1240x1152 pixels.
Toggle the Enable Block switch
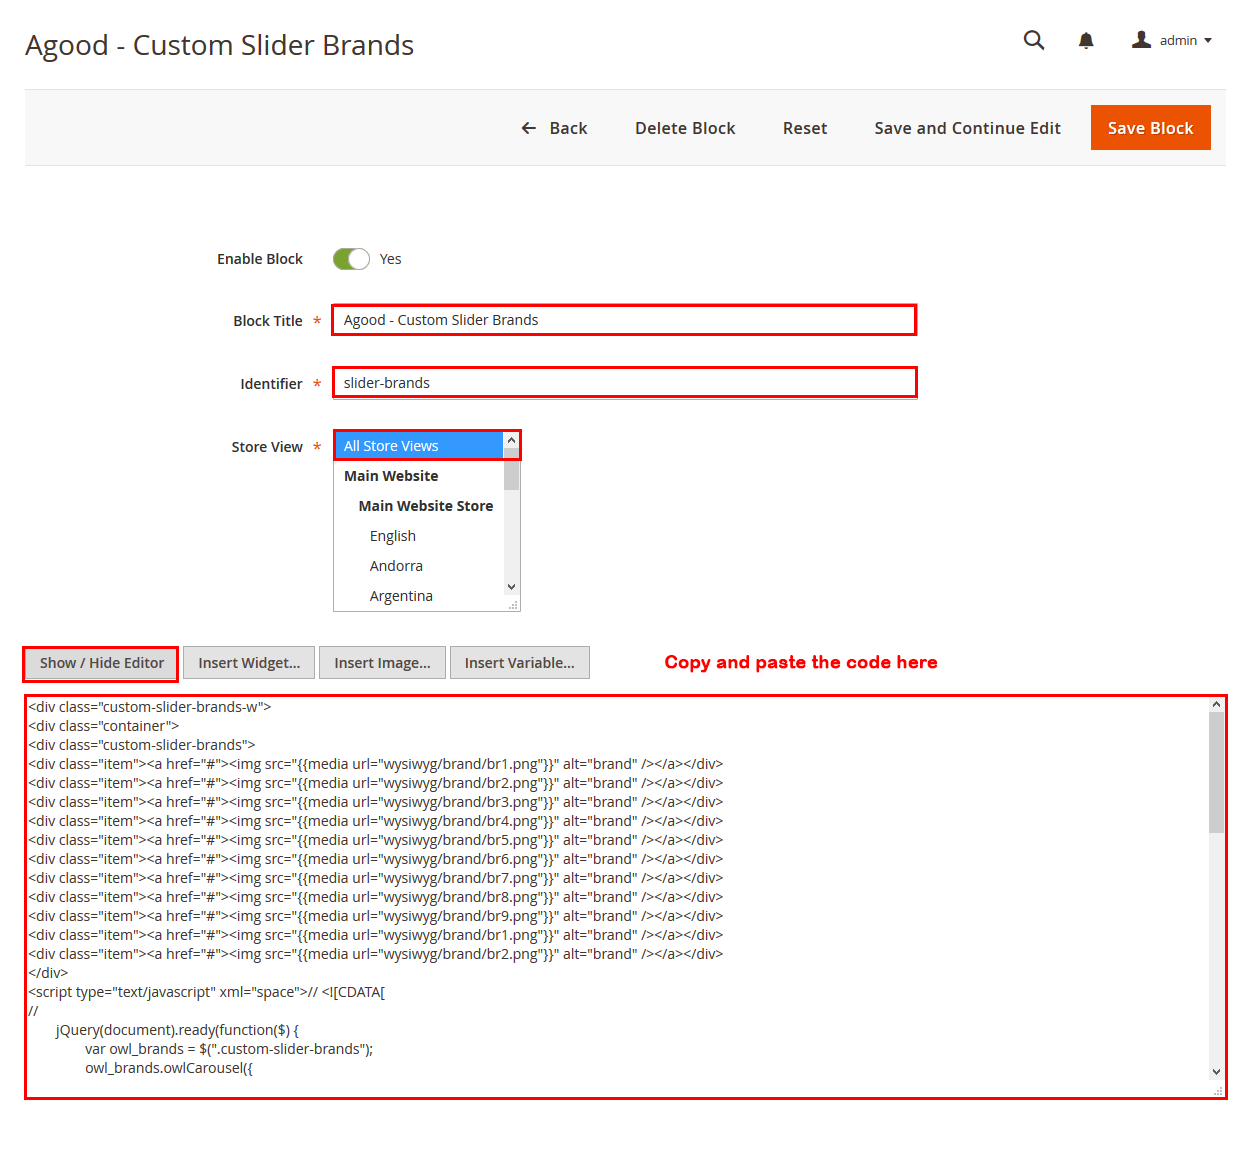click(351, 259)
